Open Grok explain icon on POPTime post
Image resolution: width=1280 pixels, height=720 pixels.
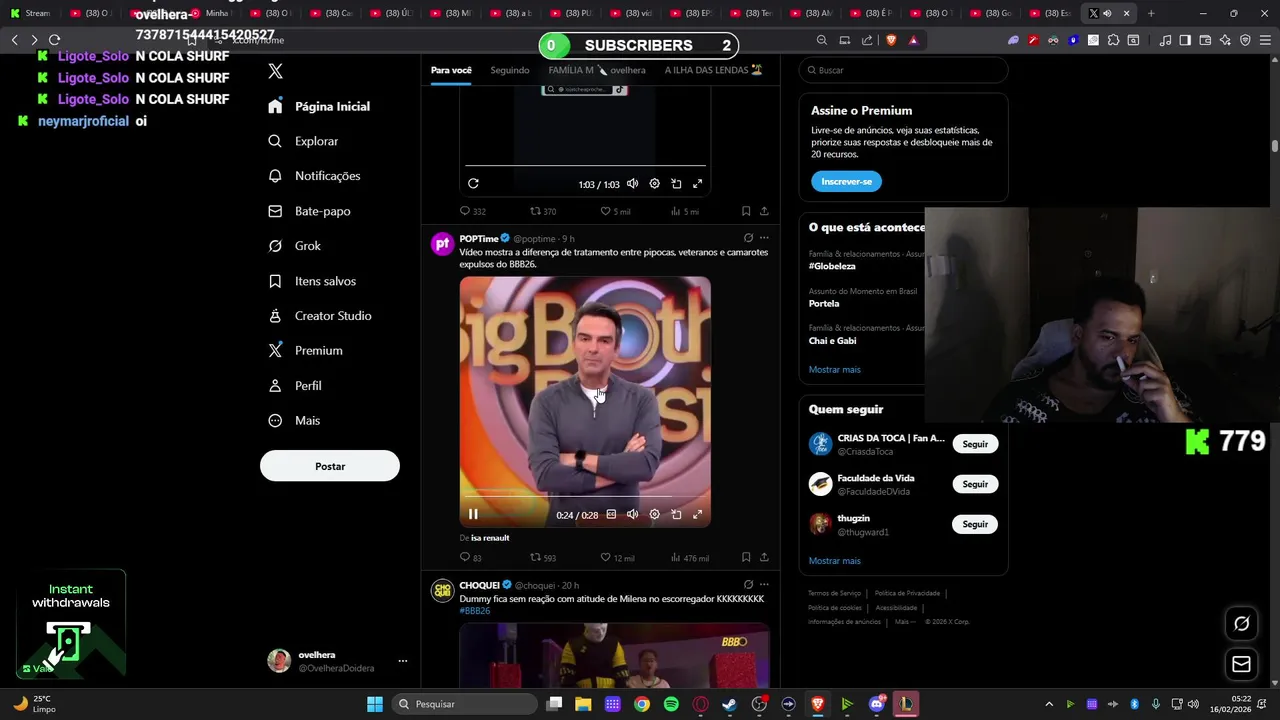(748, 238)
